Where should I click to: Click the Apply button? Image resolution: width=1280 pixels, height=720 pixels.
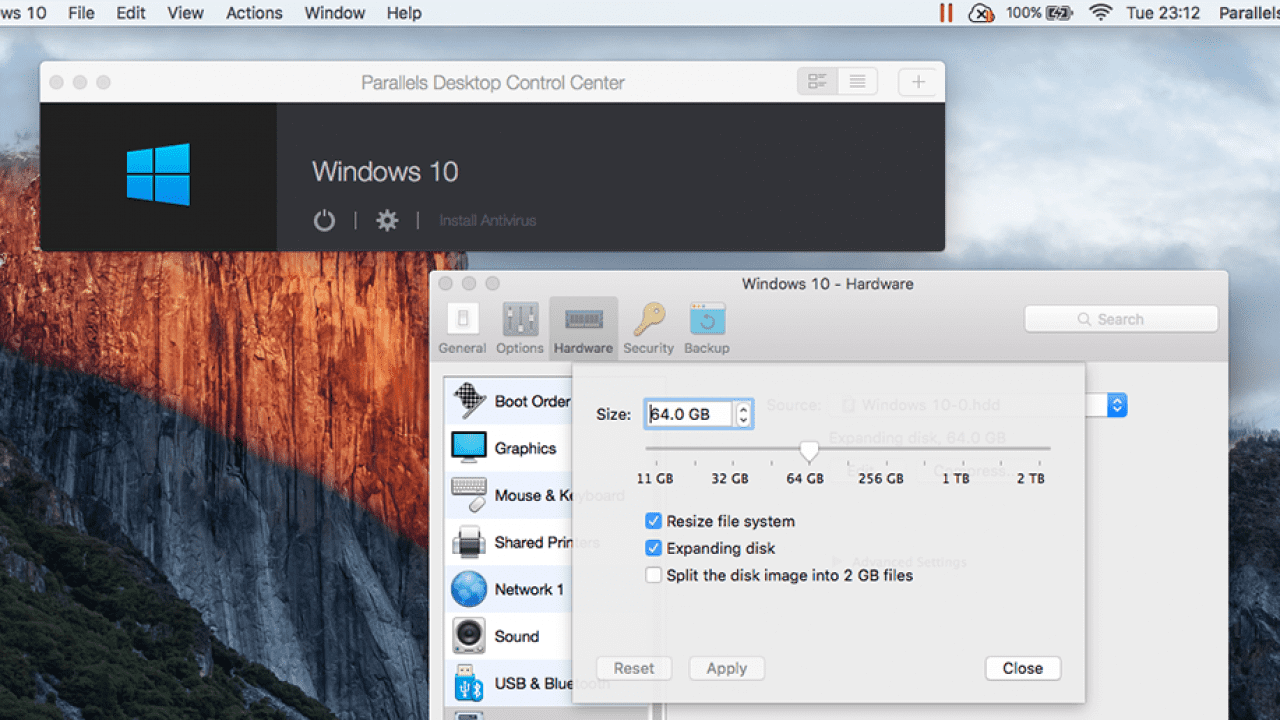(727, 668)
